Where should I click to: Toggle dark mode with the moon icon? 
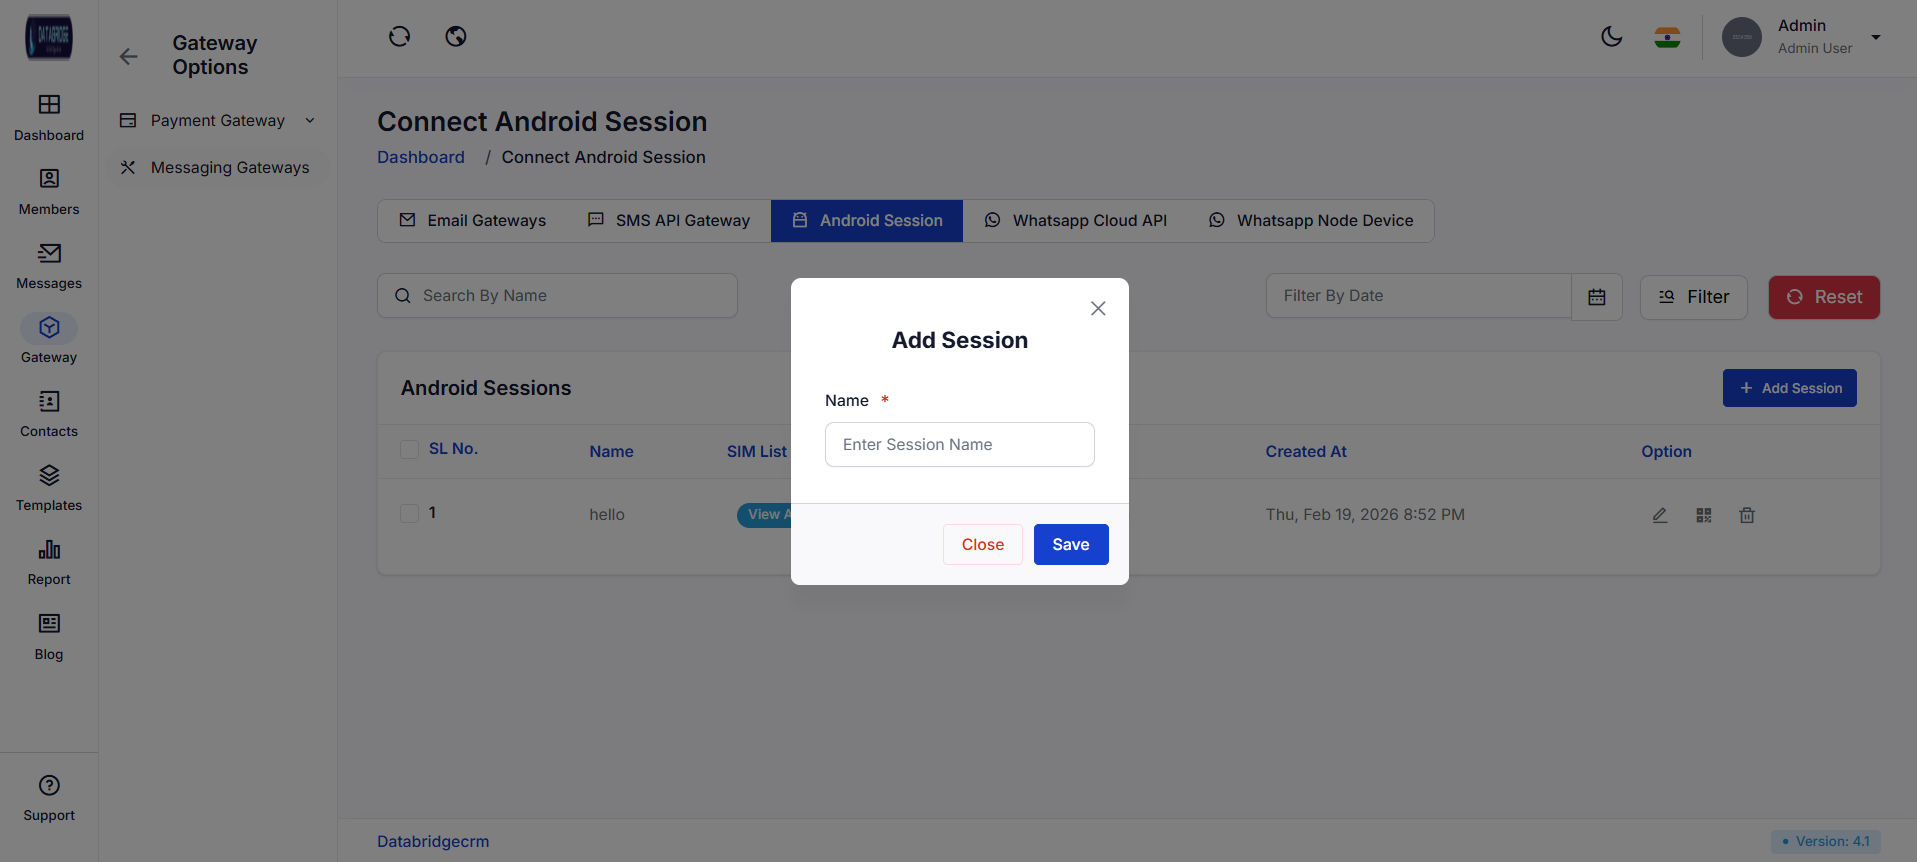coord(1611,37)
